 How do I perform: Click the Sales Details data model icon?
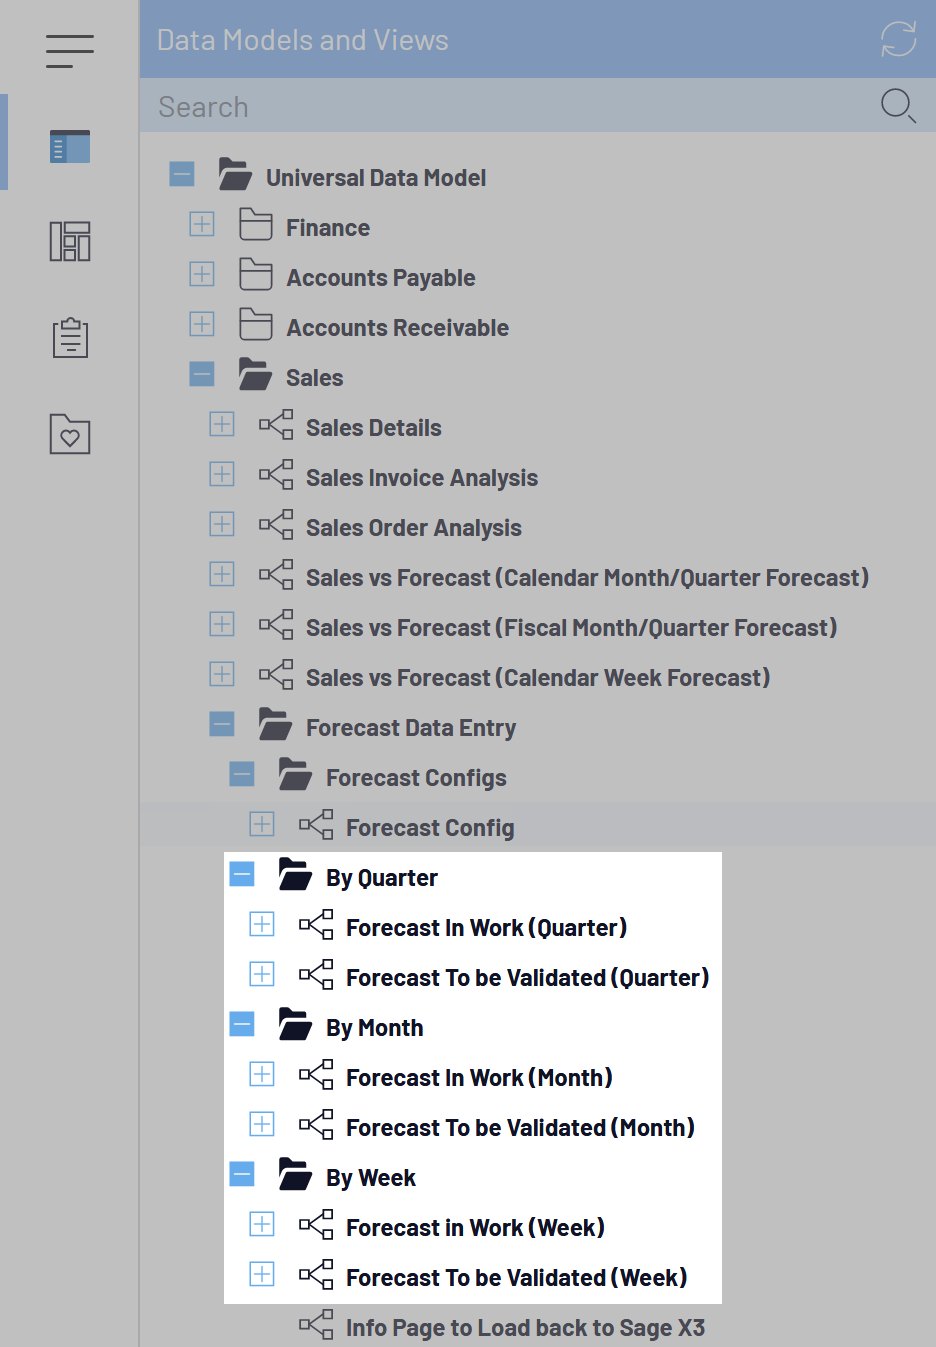(x=276, y=425)
